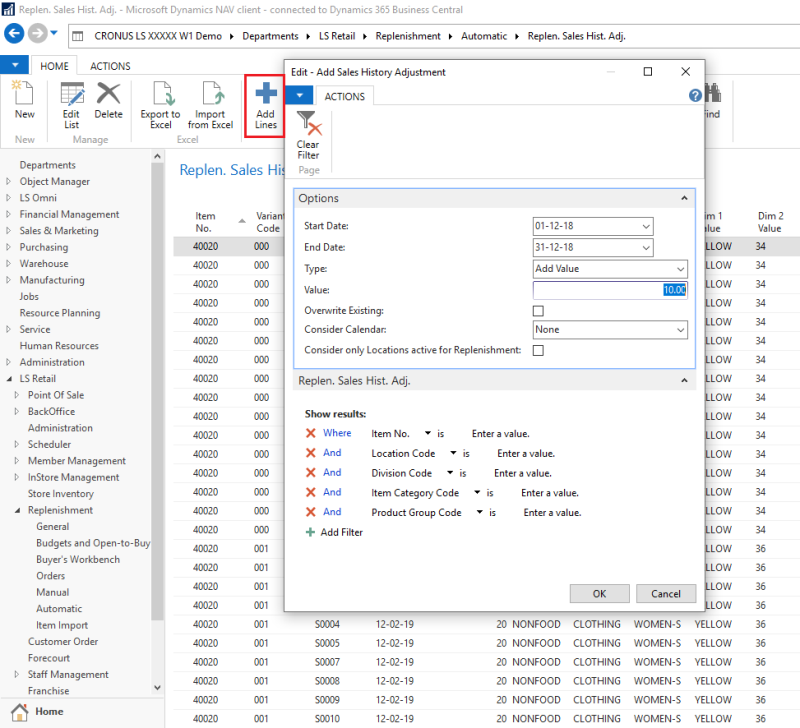This screenshot has width=800, height=728.
Task: Open the main window application menu dropdown
Action: [x=14, y=65]
